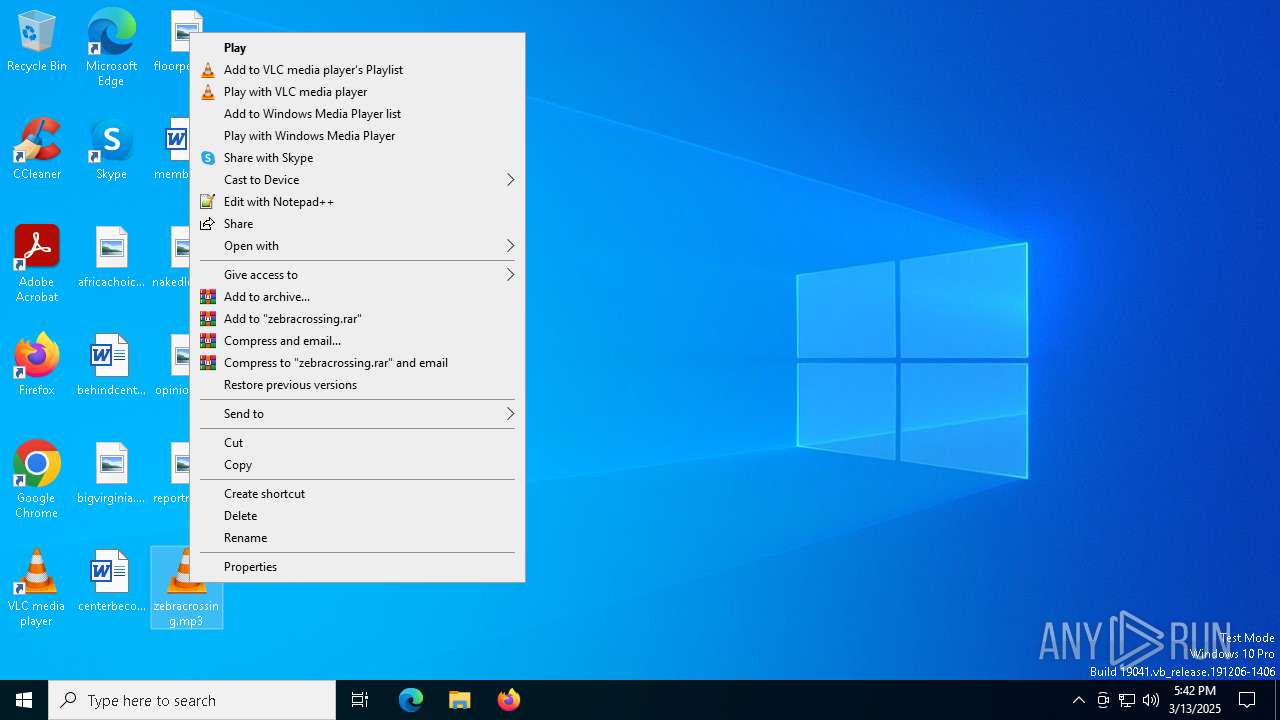
Task: Click the Share arrow icon in context menu
Action: pyautogui.click(x=208, y=224)
